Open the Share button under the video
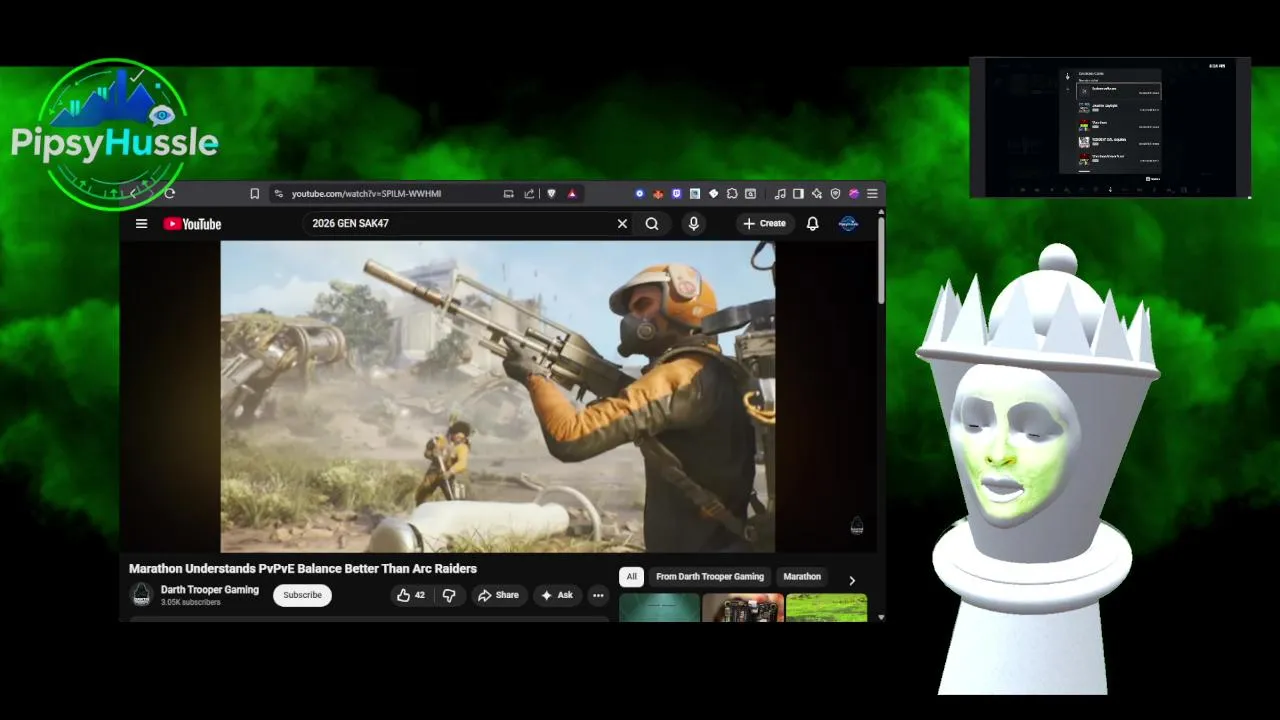The height and width of the screenshot is (720, 1280). point(498,595)
